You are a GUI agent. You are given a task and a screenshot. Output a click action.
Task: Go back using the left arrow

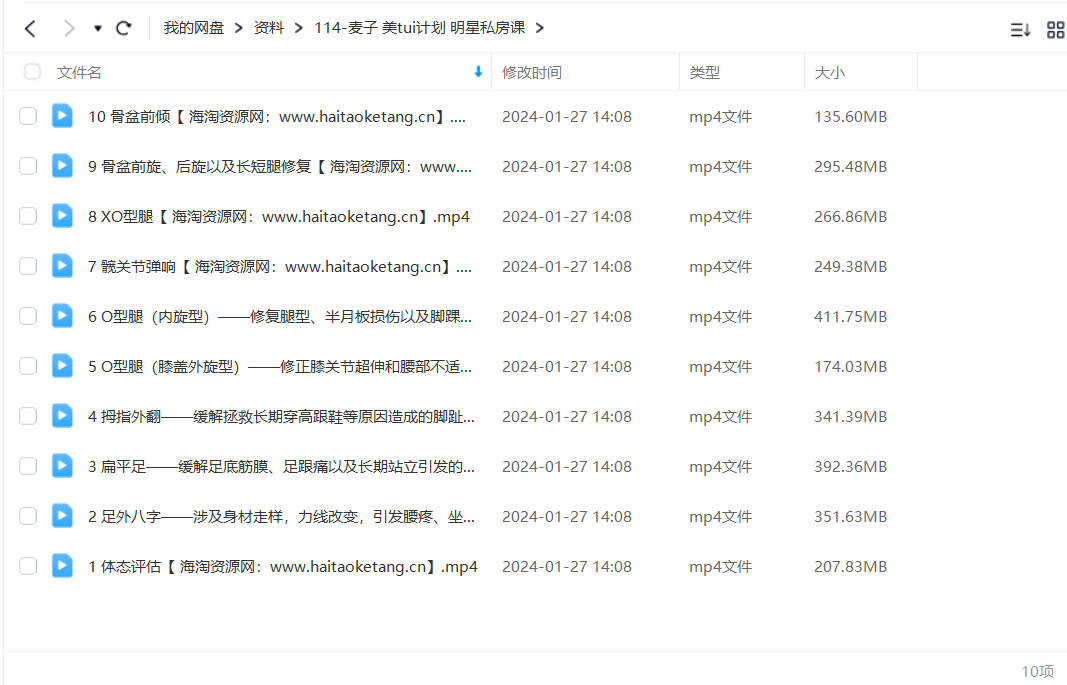pyautogui.click(x=30, y=29)
